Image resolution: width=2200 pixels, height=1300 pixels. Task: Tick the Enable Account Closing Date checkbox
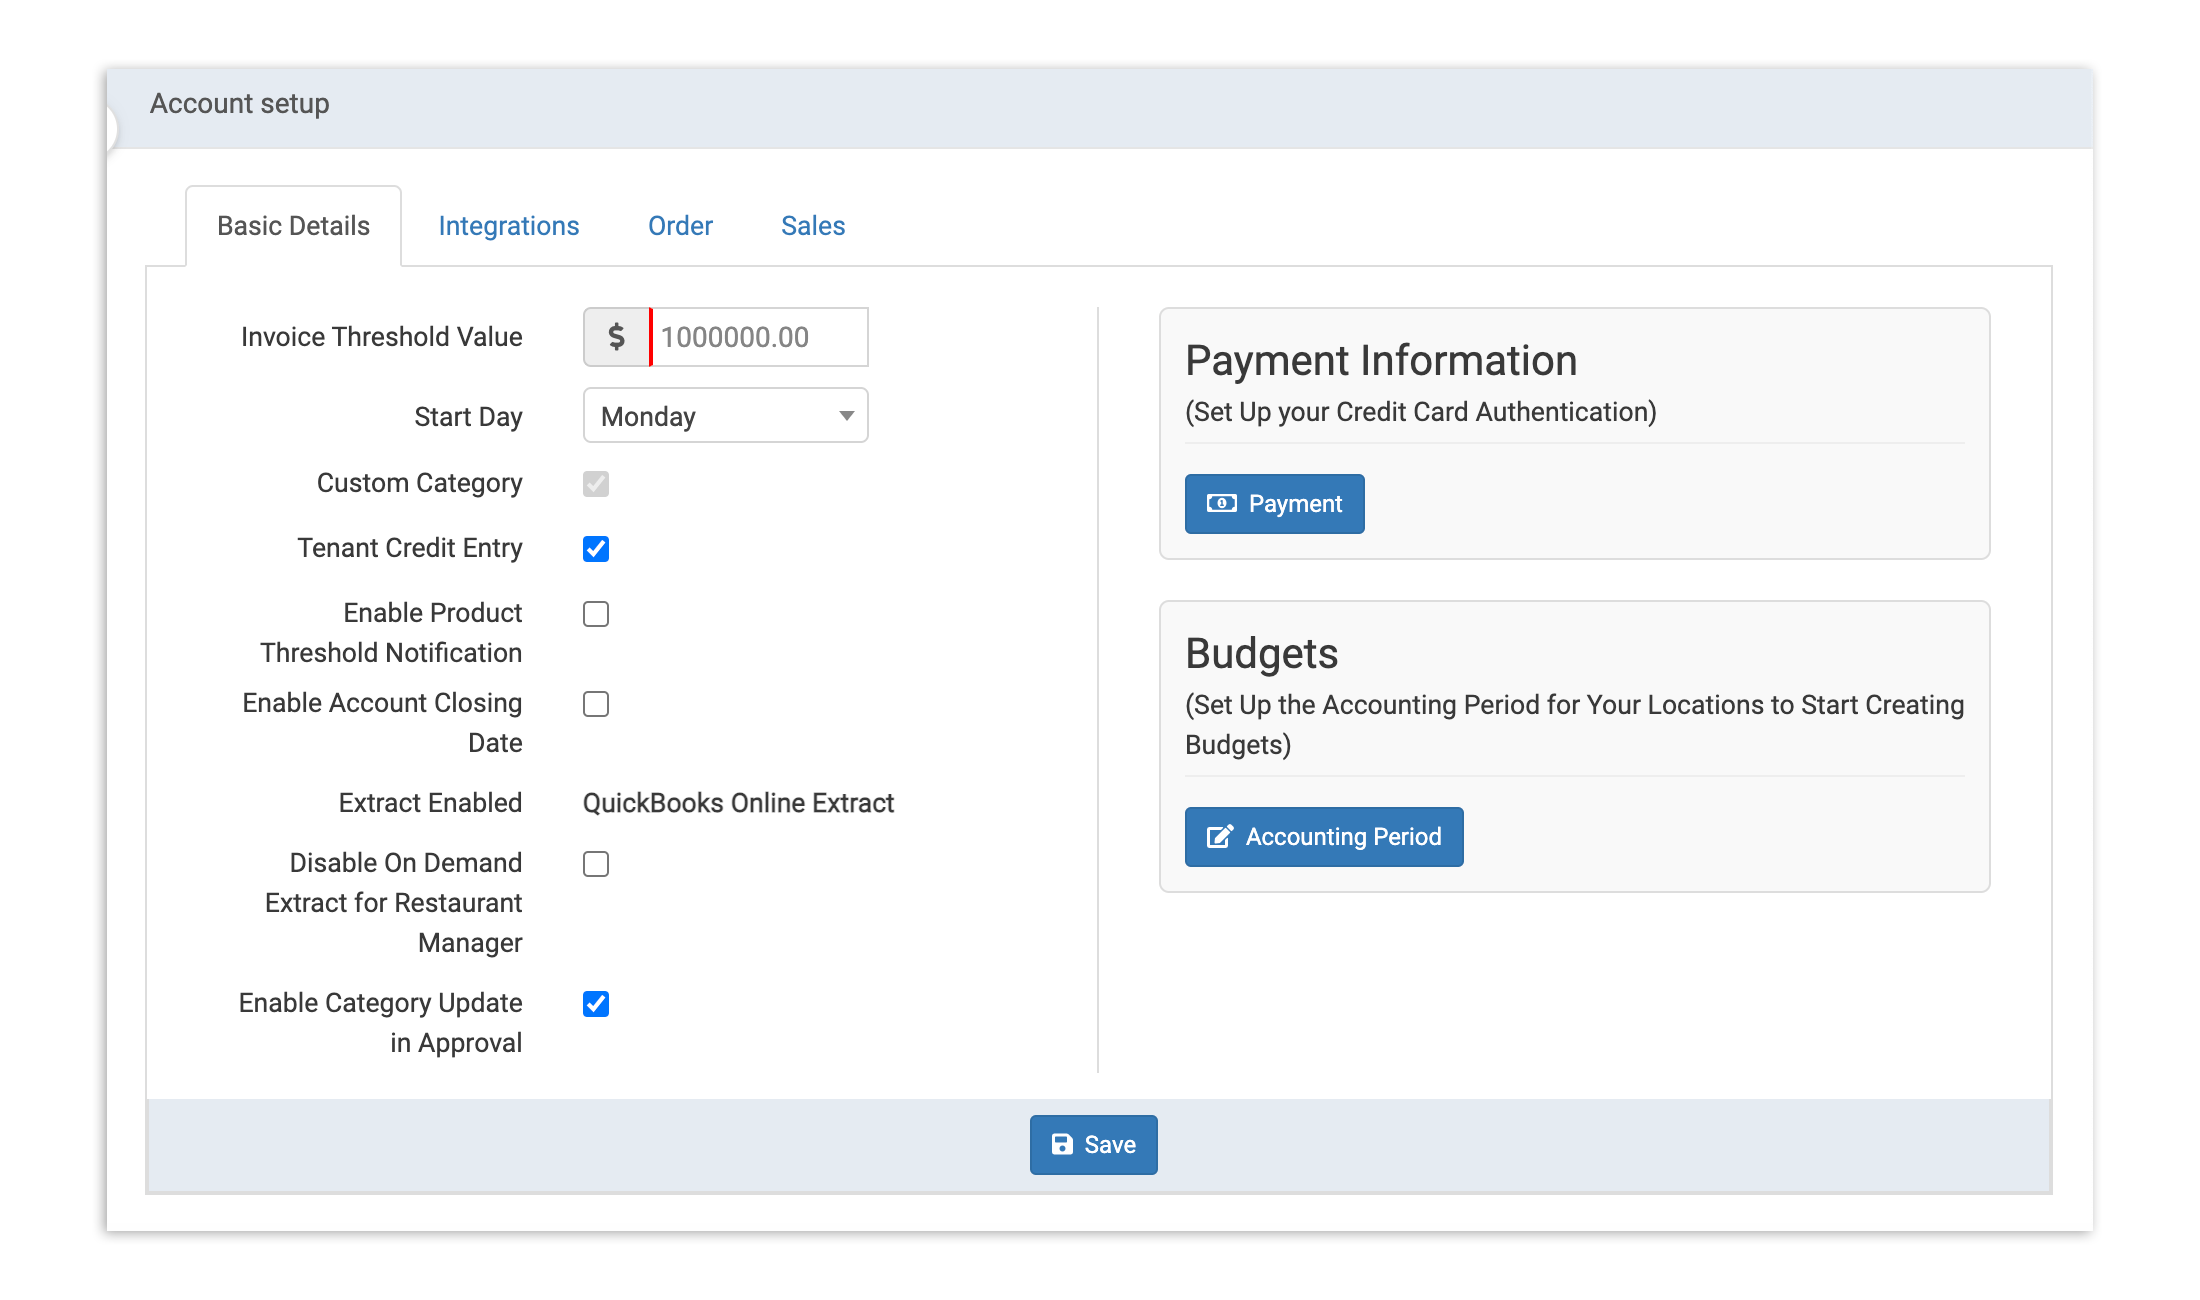coord(596,704)
